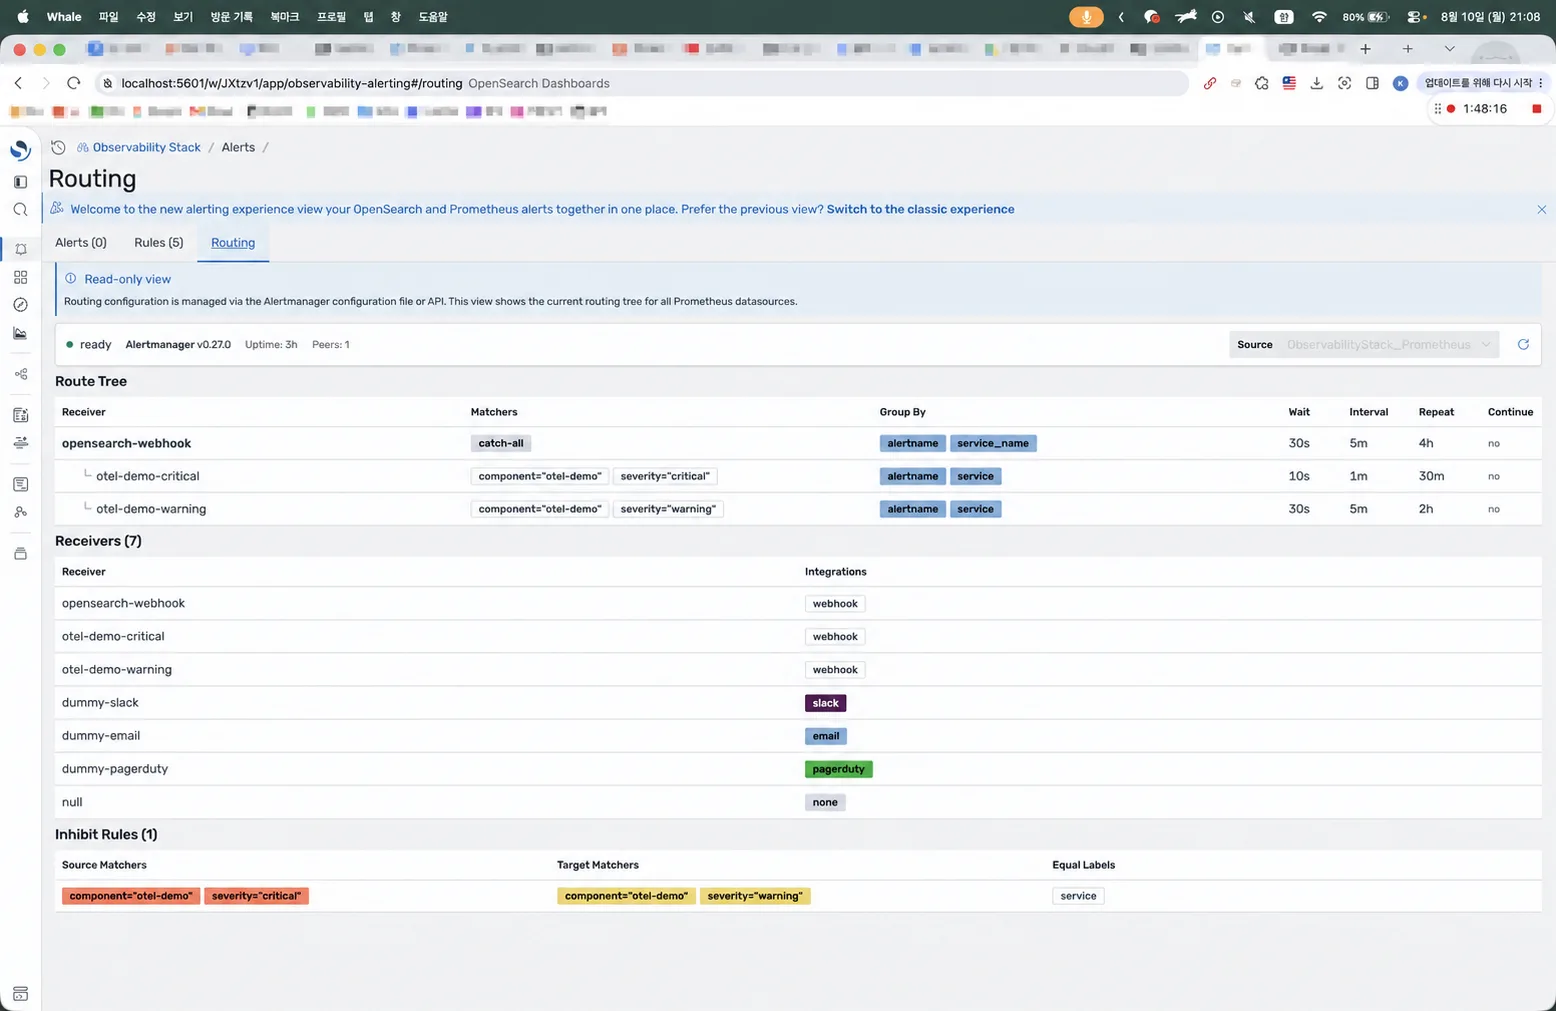1556x1011 pixels.
Task: Open the 북마크 bookmarks menu
Action: (x=285, y=17)
